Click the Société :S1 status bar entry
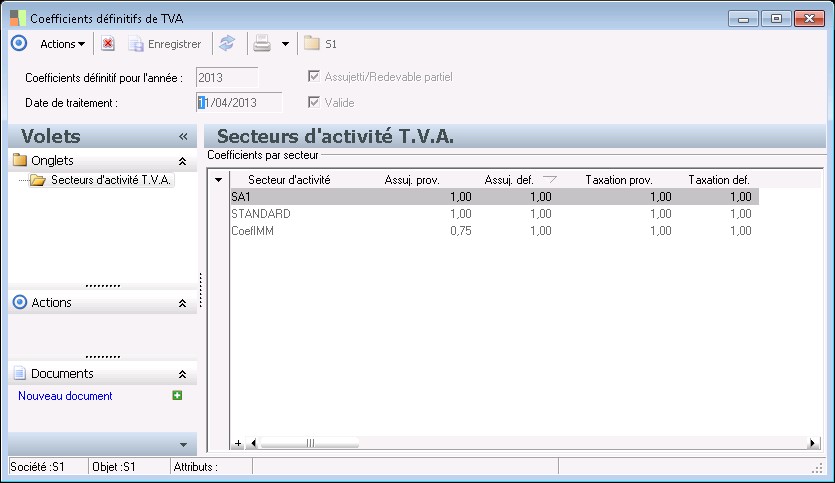 click(x=37, y=467)
